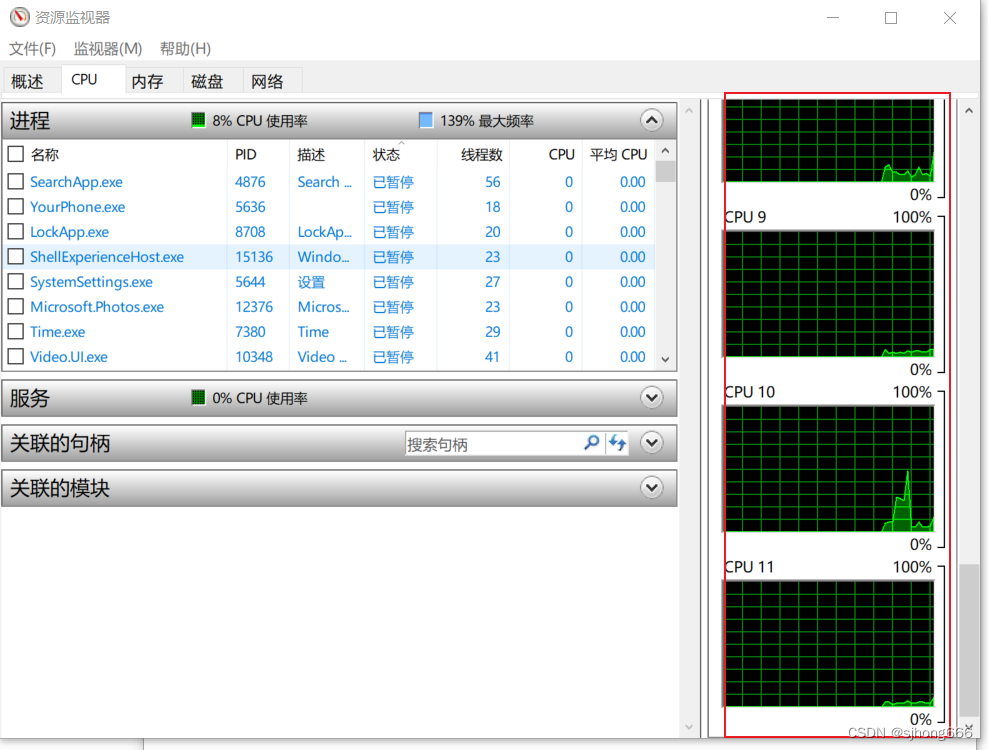This screenshot has width=988, height=750.
Task: Click the process list scroll down arrow
Action: point(665,360)
